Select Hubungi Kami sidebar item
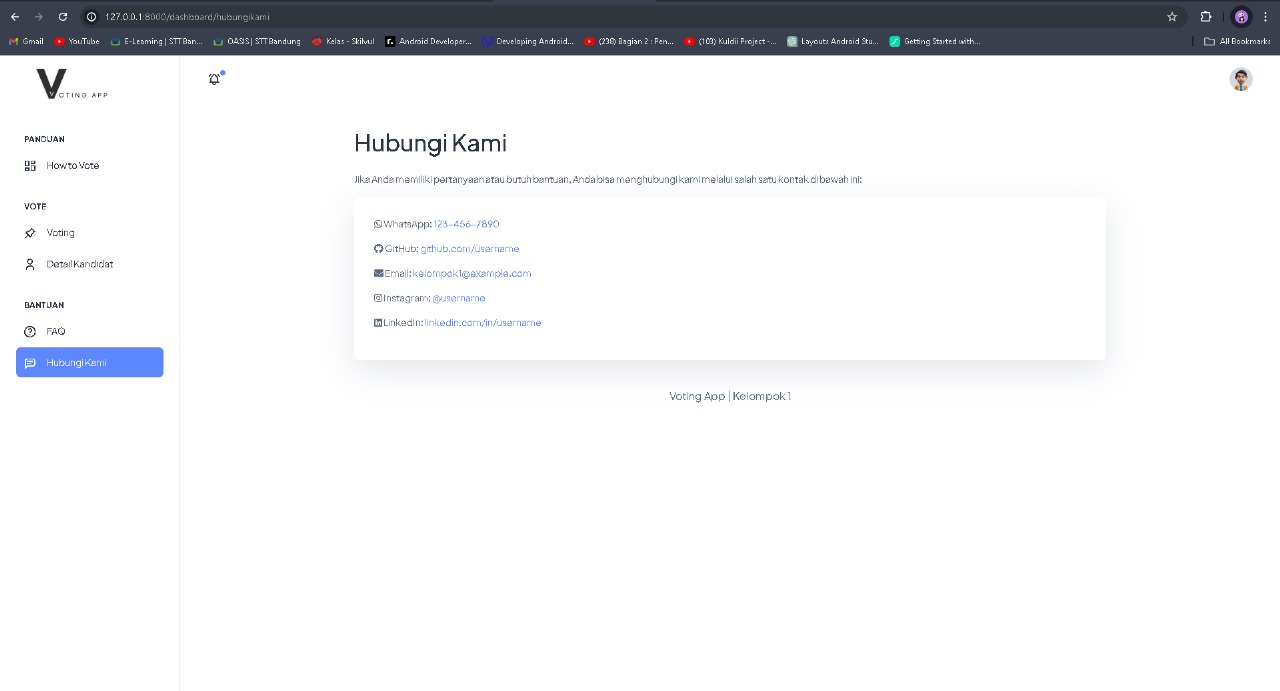The width and height of the screenshot is (1280, 691). [x=89, y=363]
